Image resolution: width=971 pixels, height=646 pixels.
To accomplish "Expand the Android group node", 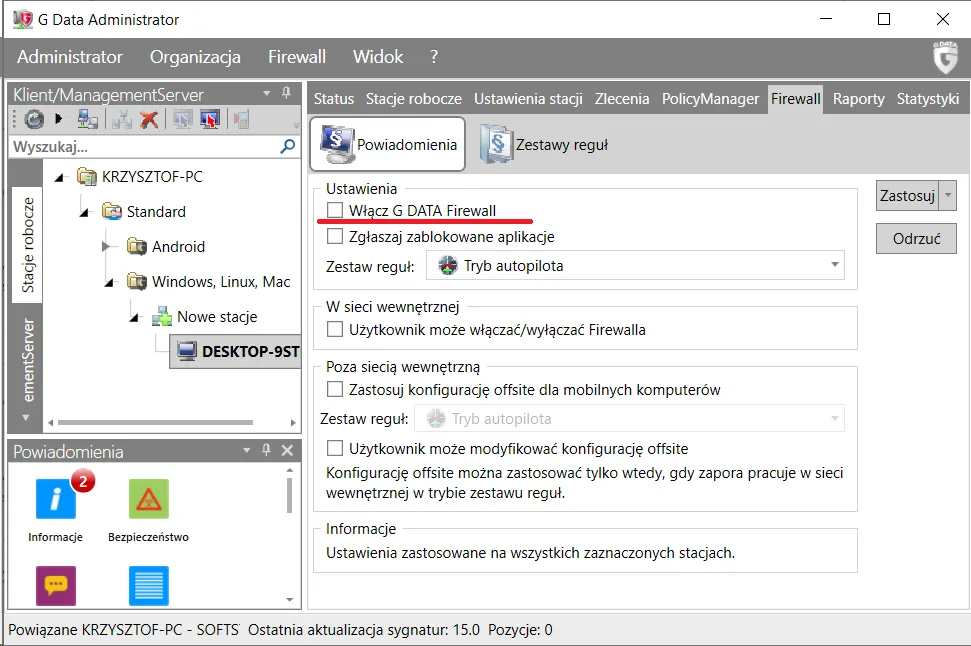I will pyautogui.click(x=107, y=247).
